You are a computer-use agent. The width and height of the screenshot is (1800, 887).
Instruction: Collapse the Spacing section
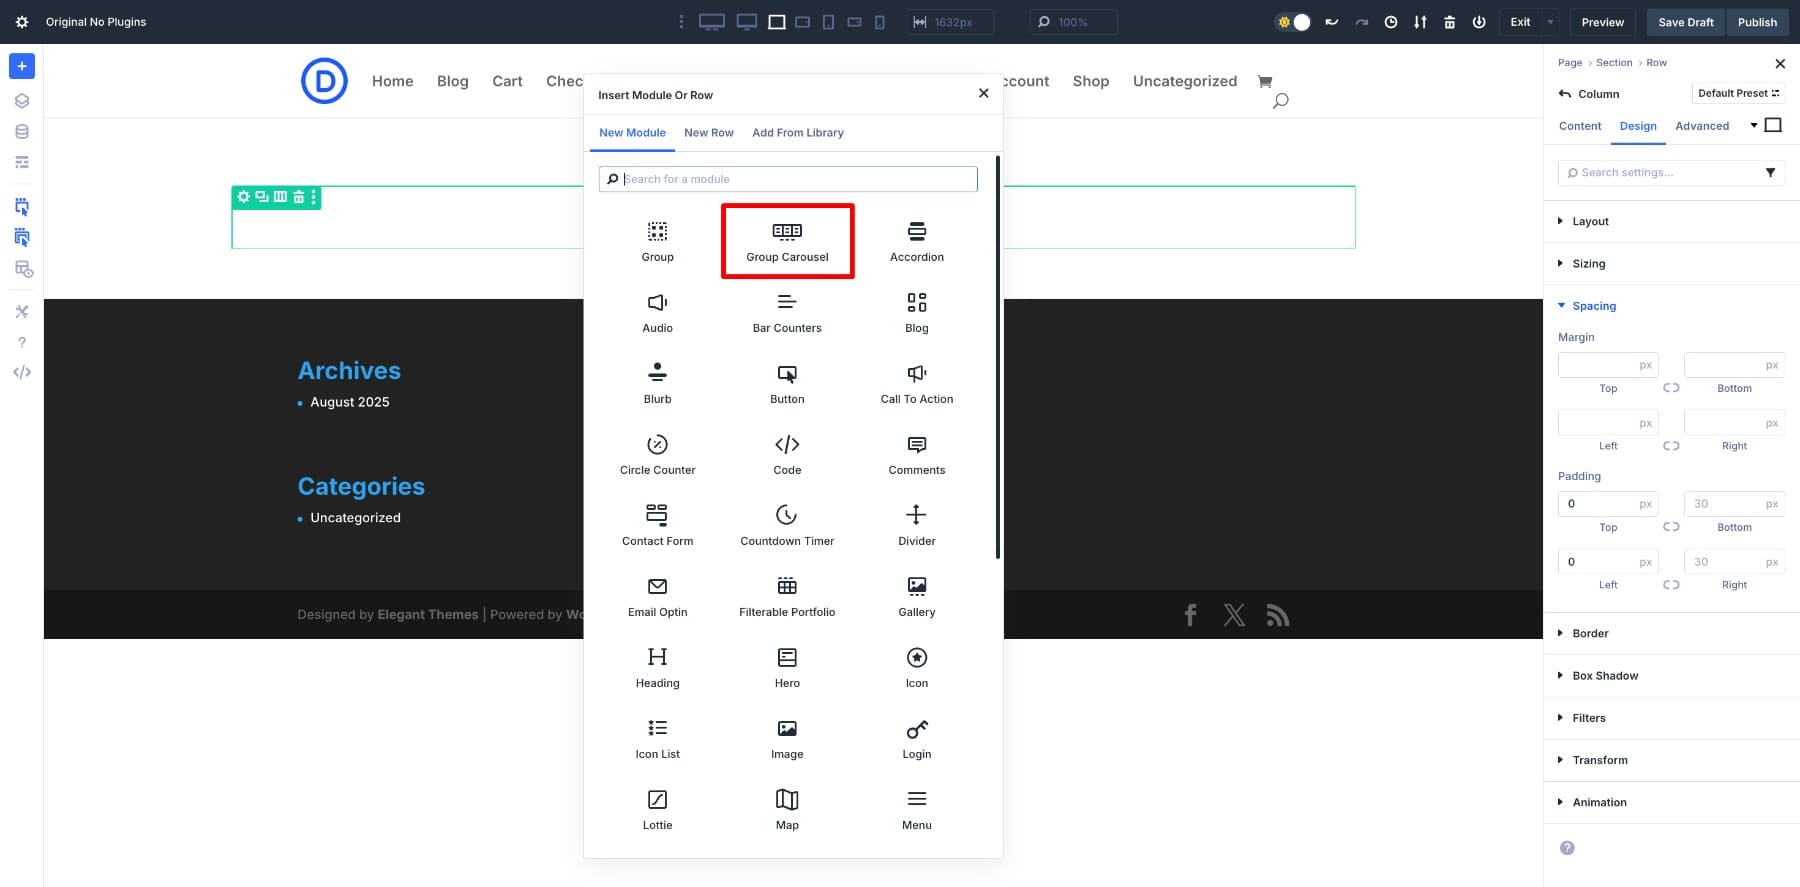click(x=1593, y=306)
